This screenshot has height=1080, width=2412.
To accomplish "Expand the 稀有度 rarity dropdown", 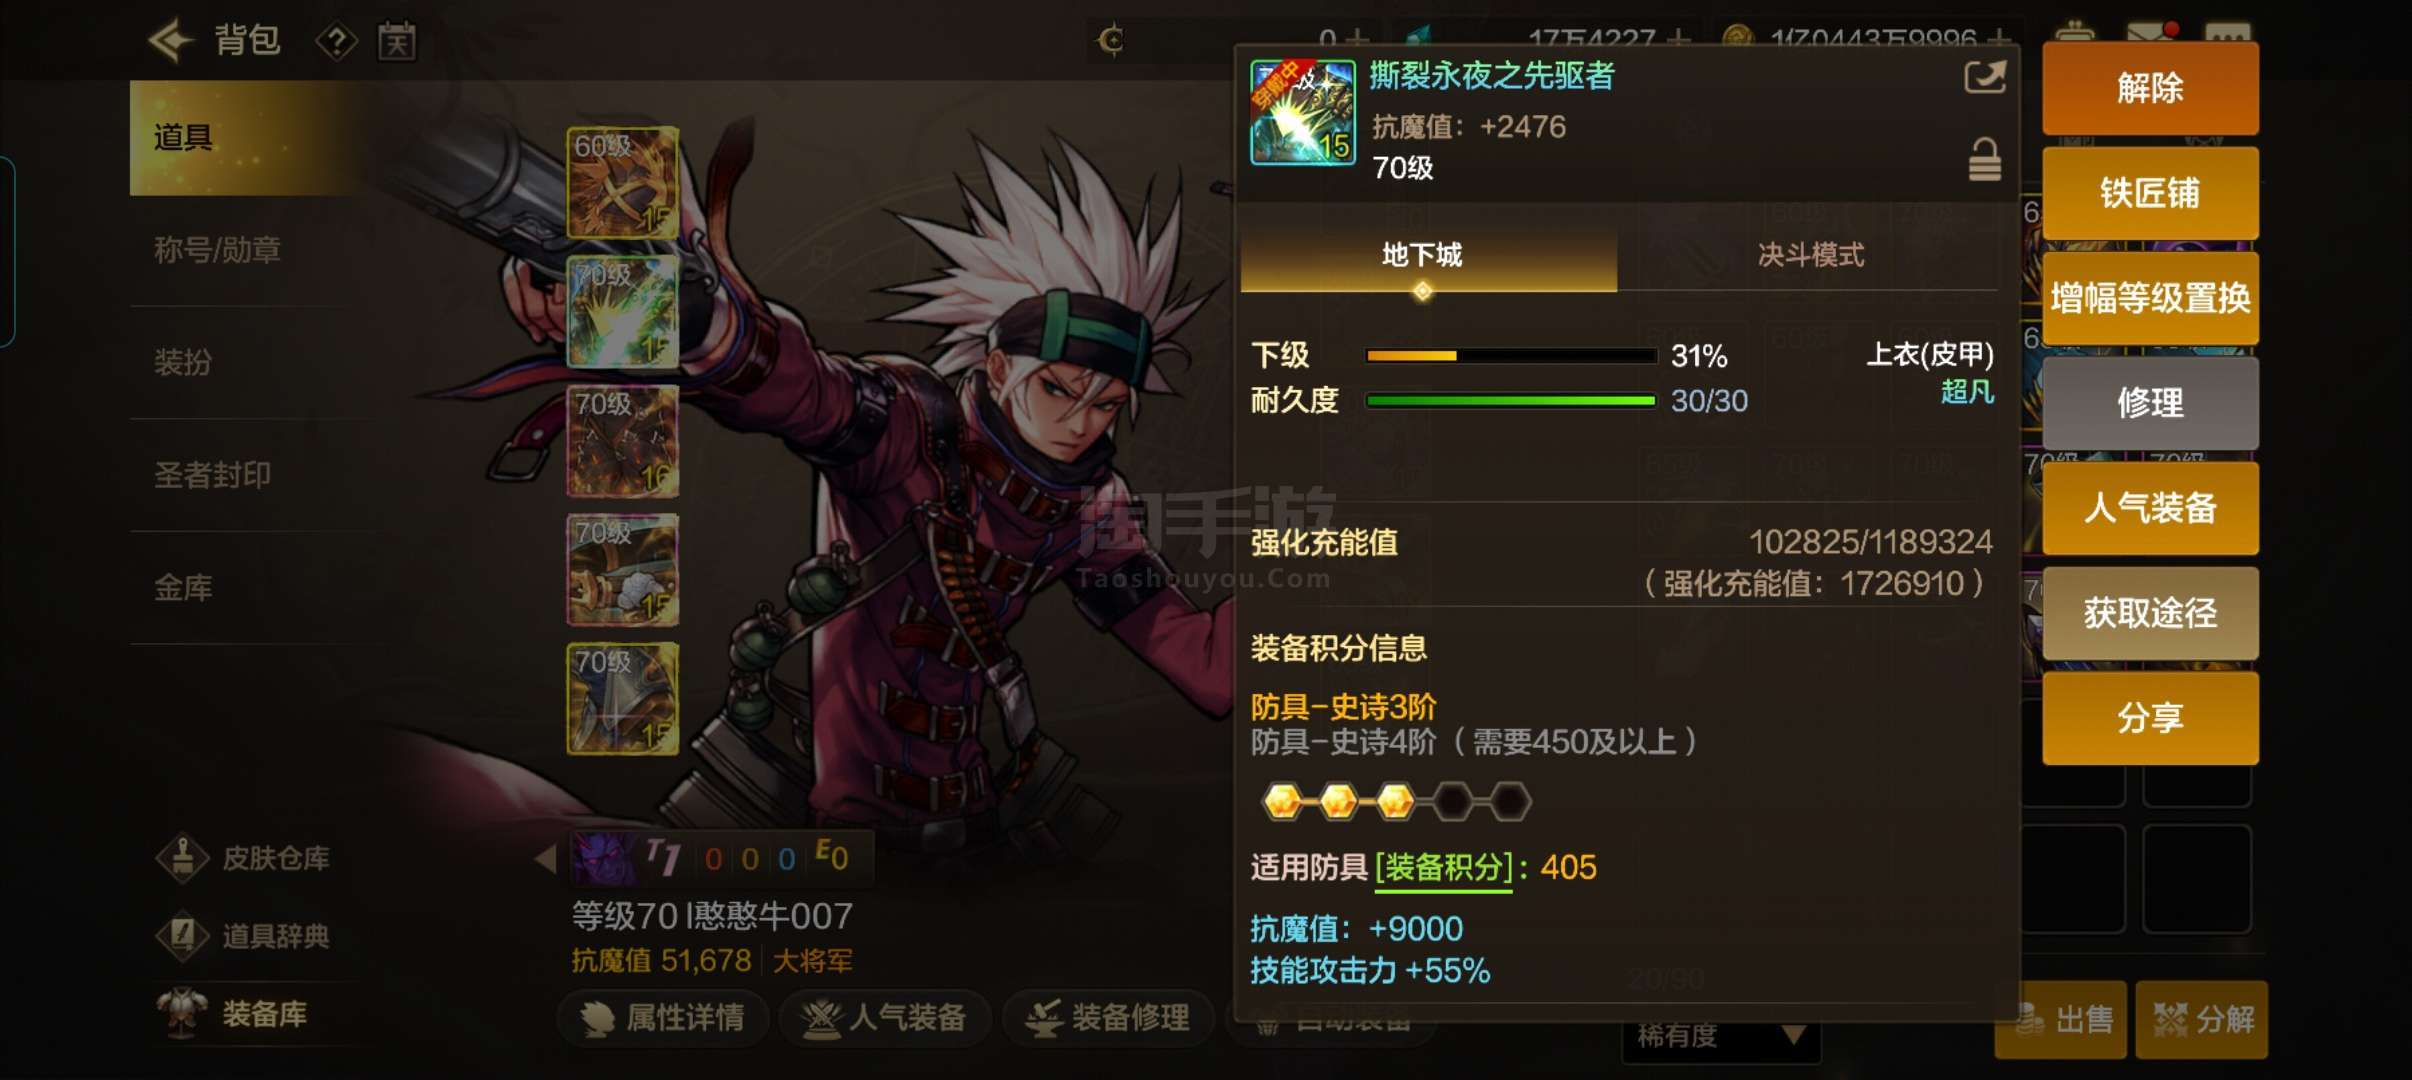I will [1720, 1036].
